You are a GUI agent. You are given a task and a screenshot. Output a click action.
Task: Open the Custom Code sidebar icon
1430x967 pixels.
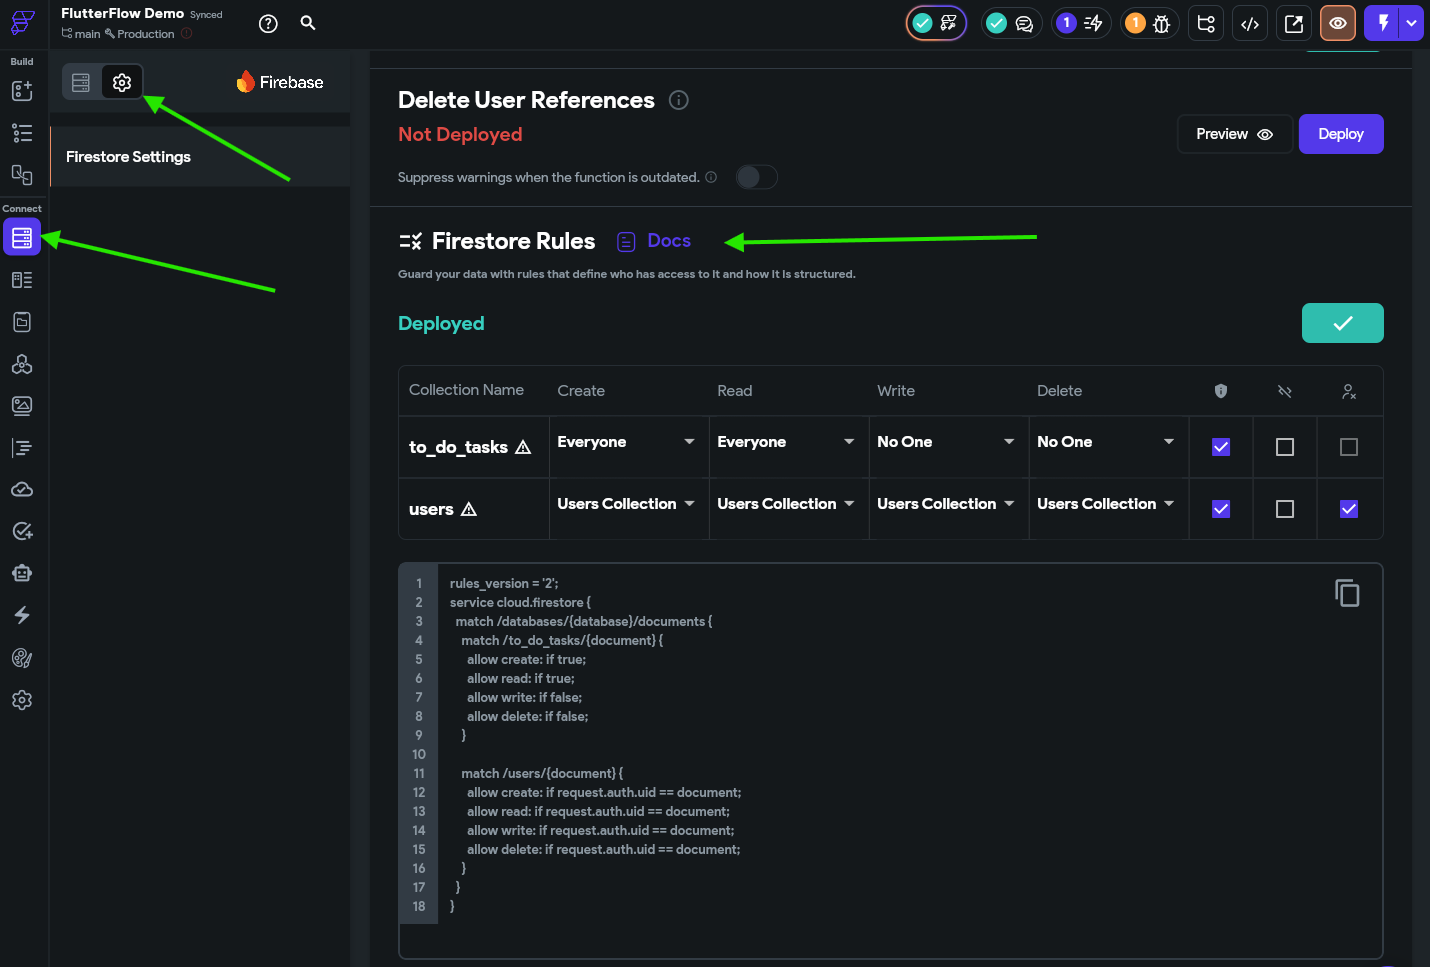[22, 448]
